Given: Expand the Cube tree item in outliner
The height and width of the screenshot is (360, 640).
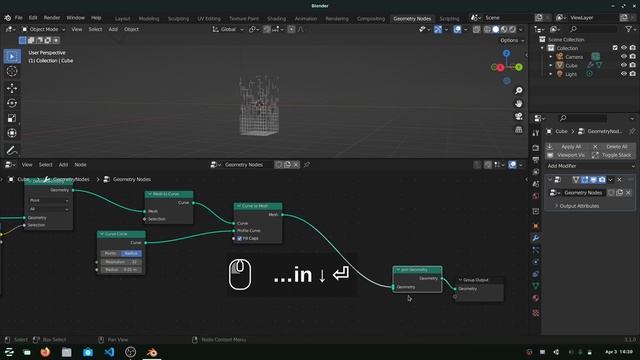Looking at the screenshot, I should [x=551, y=65].
